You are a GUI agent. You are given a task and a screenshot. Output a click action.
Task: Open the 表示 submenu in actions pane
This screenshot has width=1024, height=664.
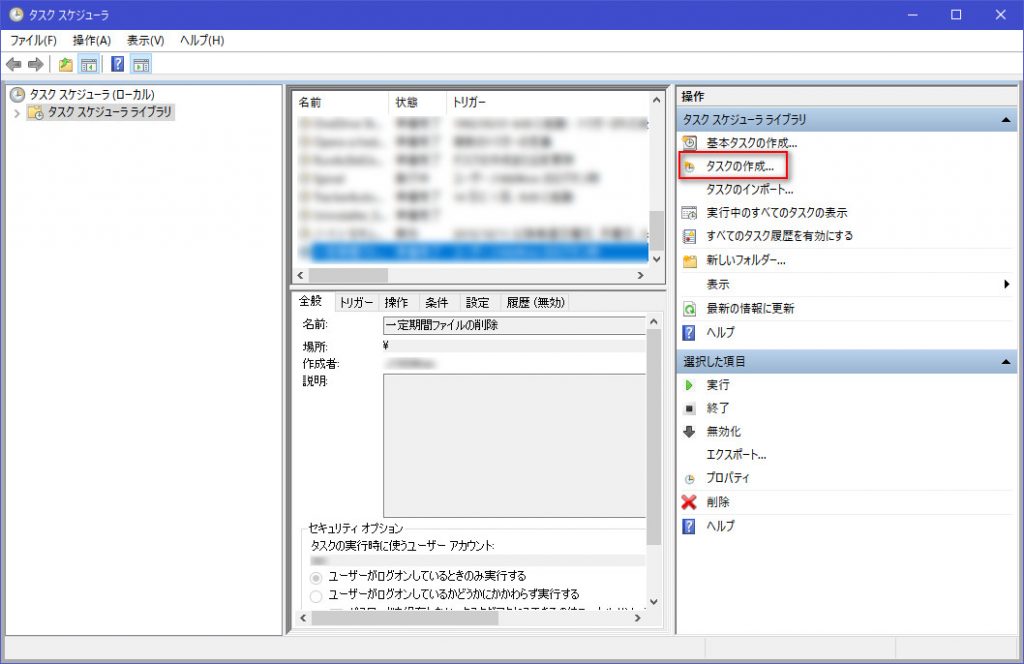pyautogui.click(x=1006, y=285)
